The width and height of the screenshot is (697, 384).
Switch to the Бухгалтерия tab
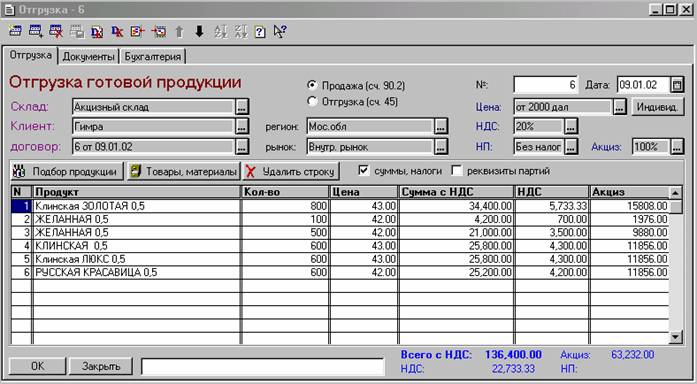pos(152,57)
